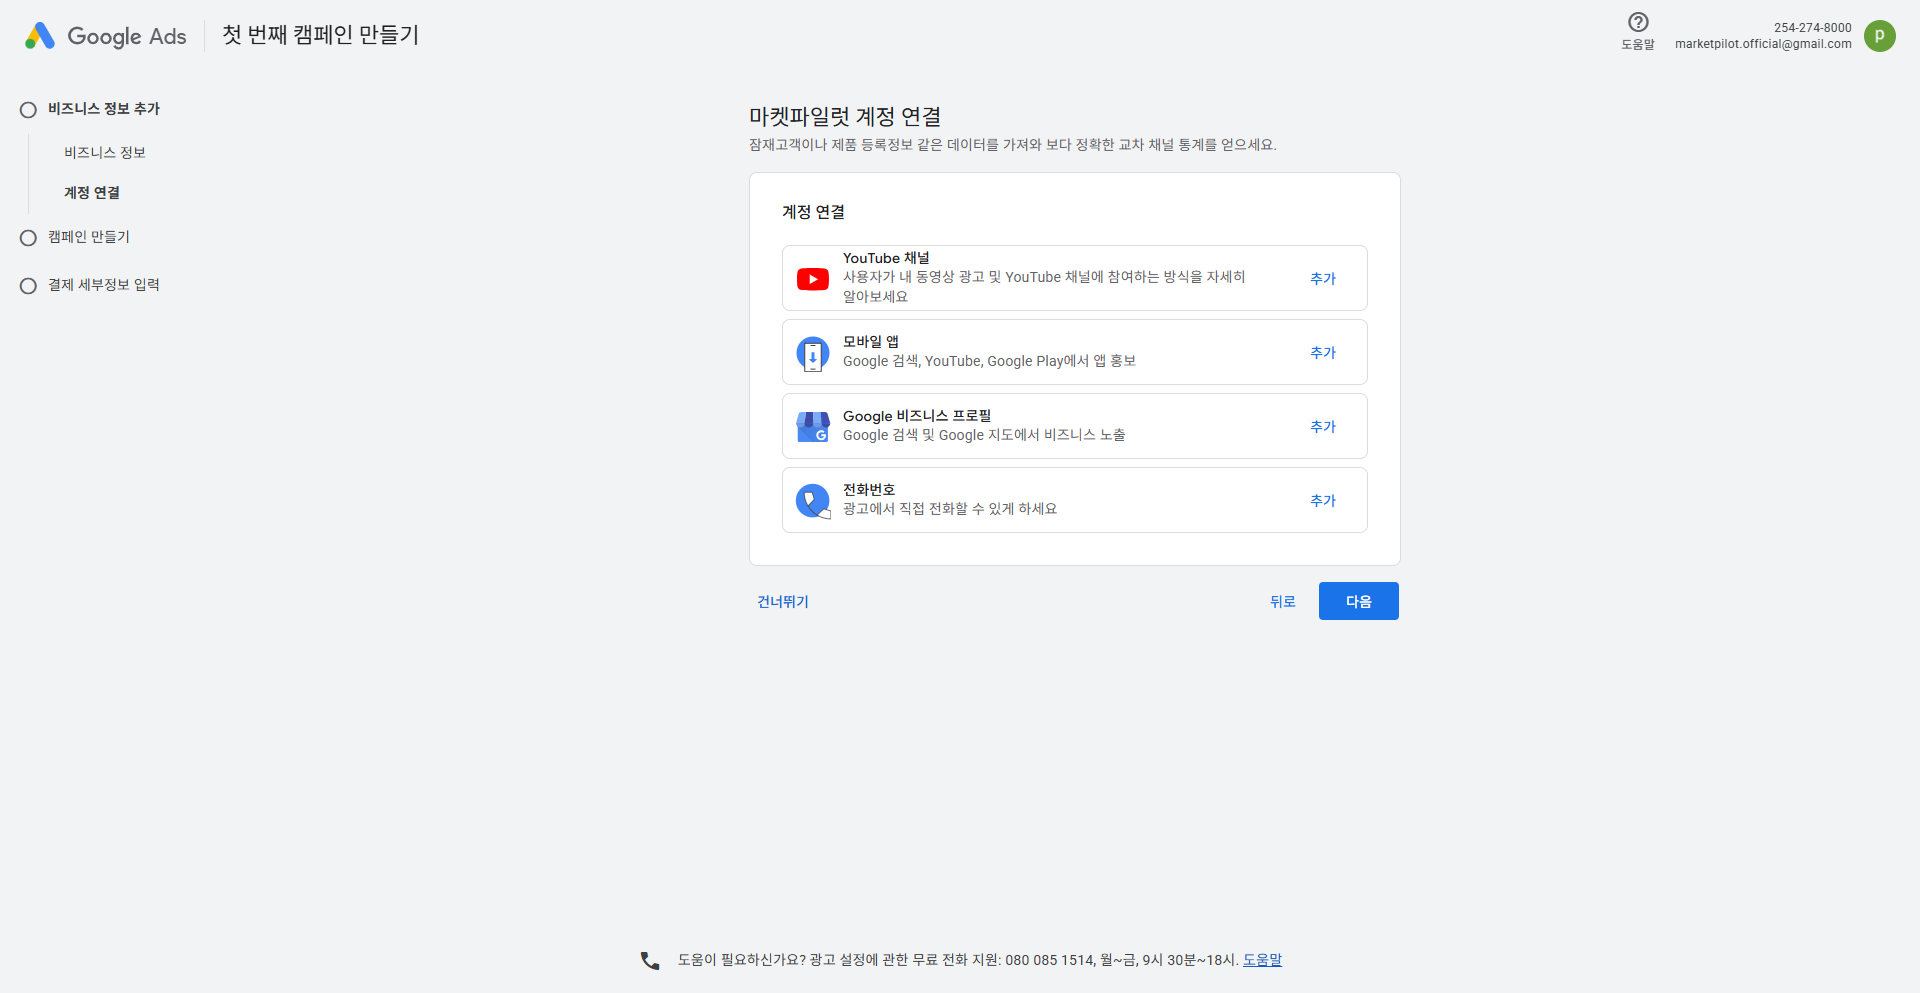
Task: Click the marketpilot.official@gmail.com account text
Action: [x=1763, y=44]
